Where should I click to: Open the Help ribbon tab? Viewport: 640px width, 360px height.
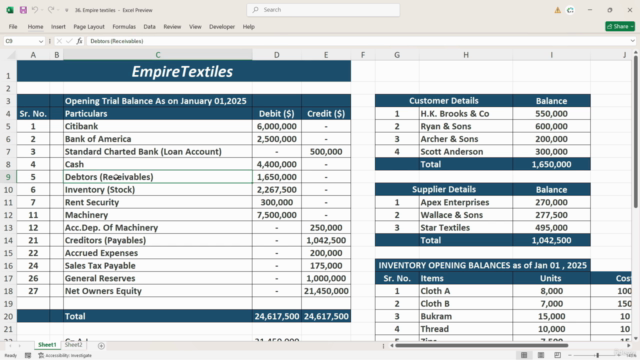point(249,27)
